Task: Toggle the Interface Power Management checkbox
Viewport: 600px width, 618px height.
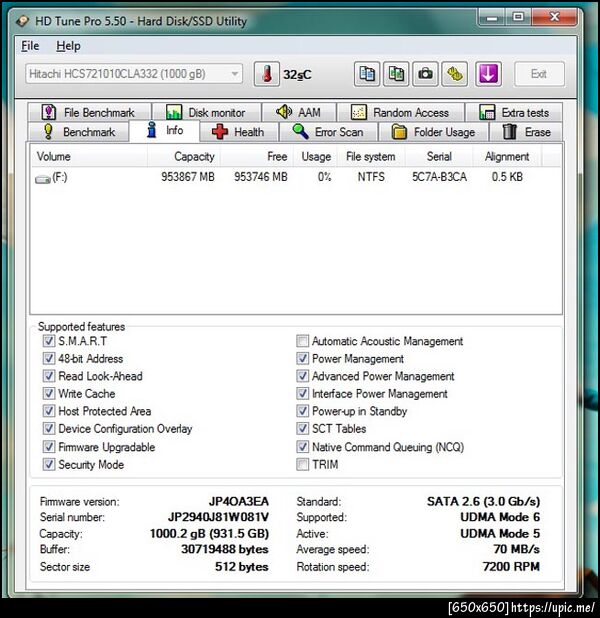Action: point(302,393)
